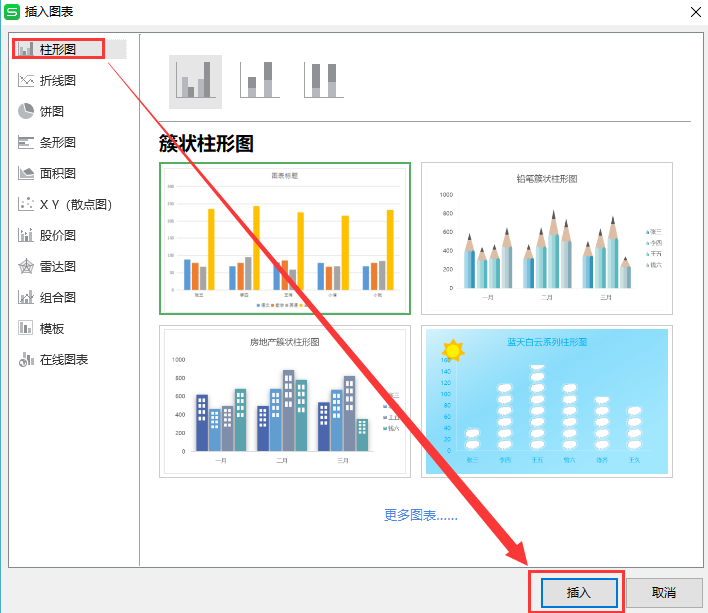Pick the 房地产簇状柱形图 building chart thumbnail

click(285, 401)
